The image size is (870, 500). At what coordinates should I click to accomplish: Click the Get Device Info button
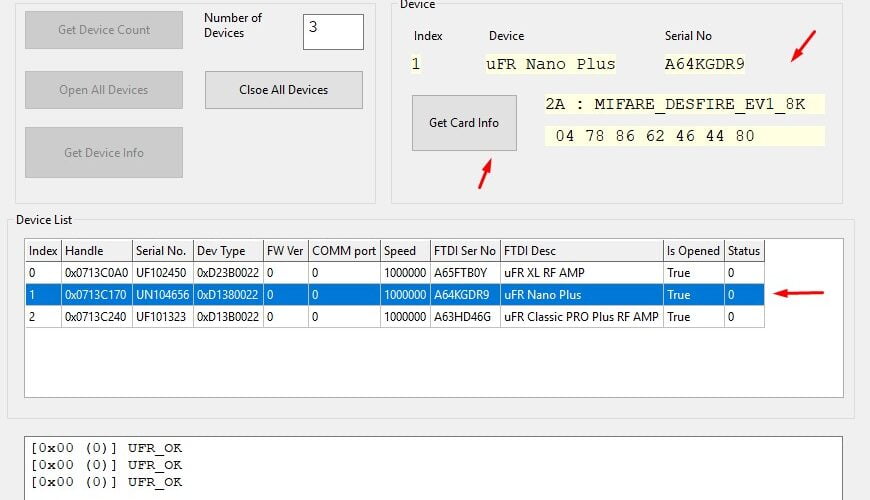pyautogui.click(x=104, y=153)
